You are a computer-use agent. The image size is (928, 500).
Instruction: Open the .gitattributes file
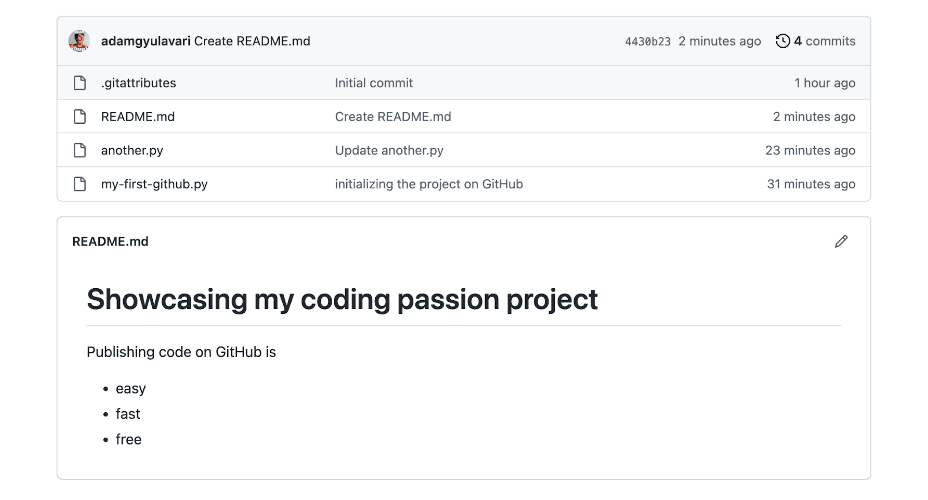pos(138,83)
